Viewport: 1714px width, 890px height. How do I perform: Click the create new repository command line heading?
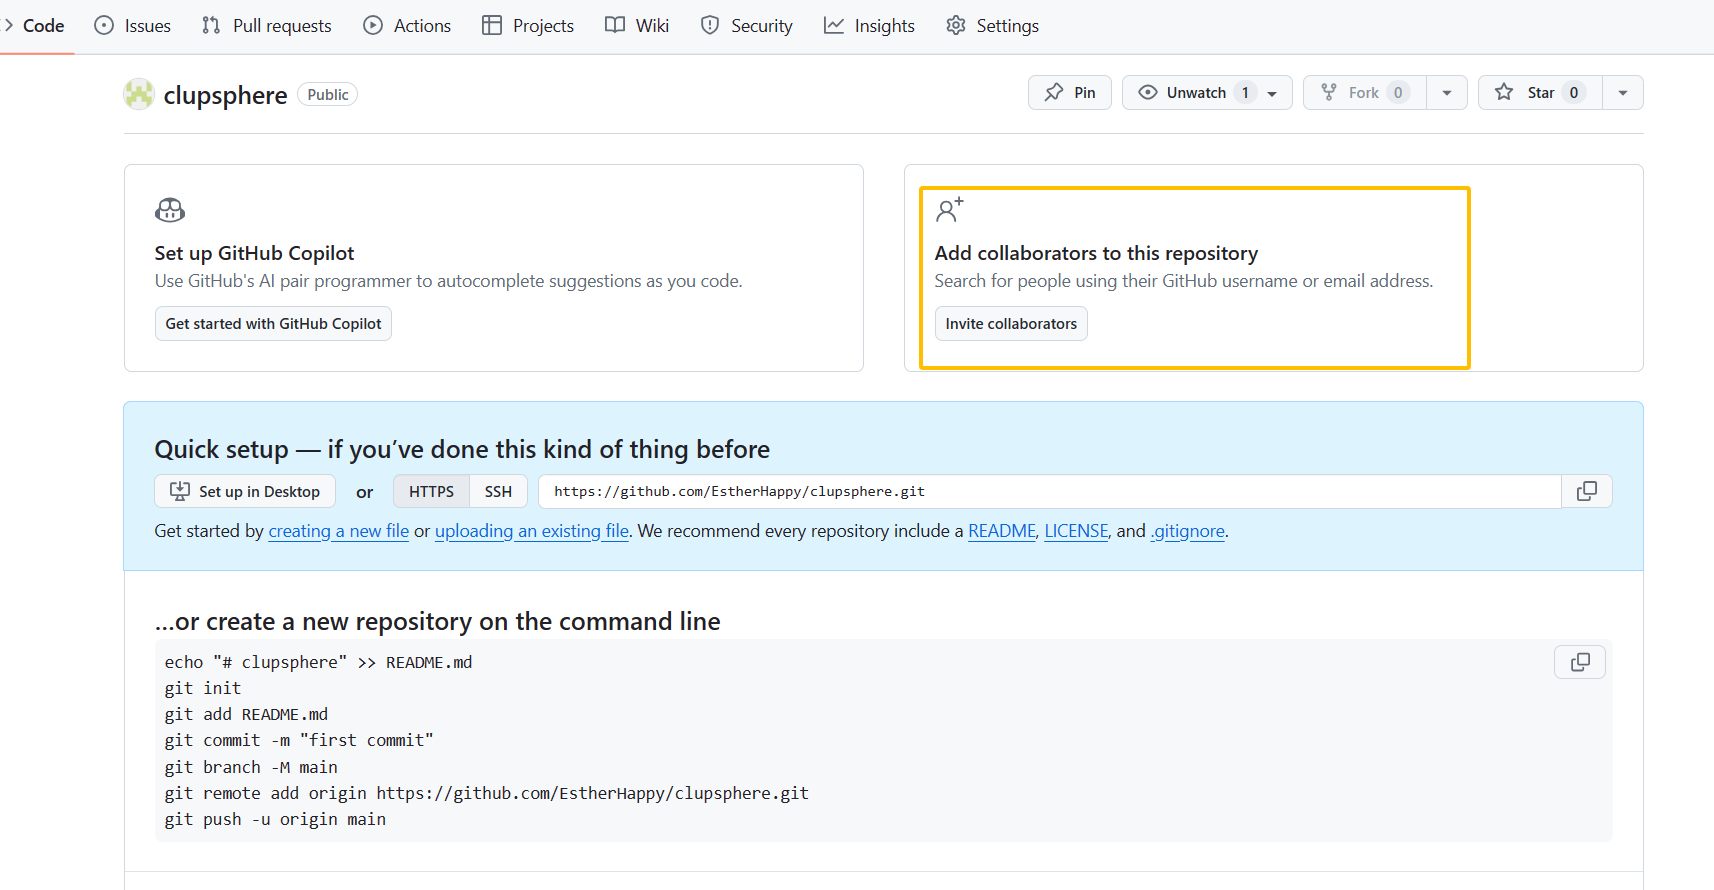437,621
